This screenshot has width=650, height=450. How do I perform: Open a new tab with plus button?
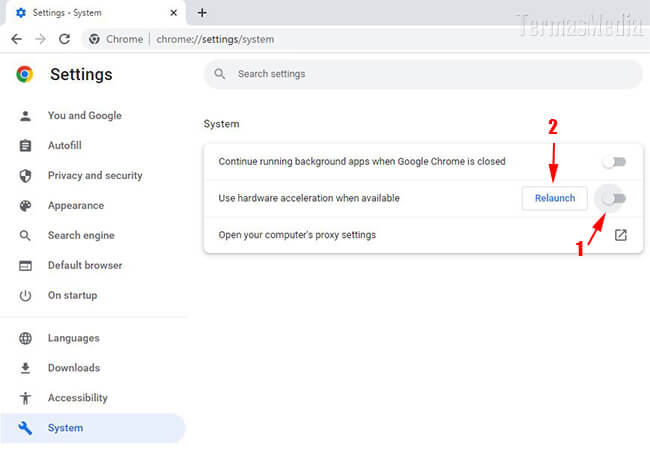click(x=202, y=13)
